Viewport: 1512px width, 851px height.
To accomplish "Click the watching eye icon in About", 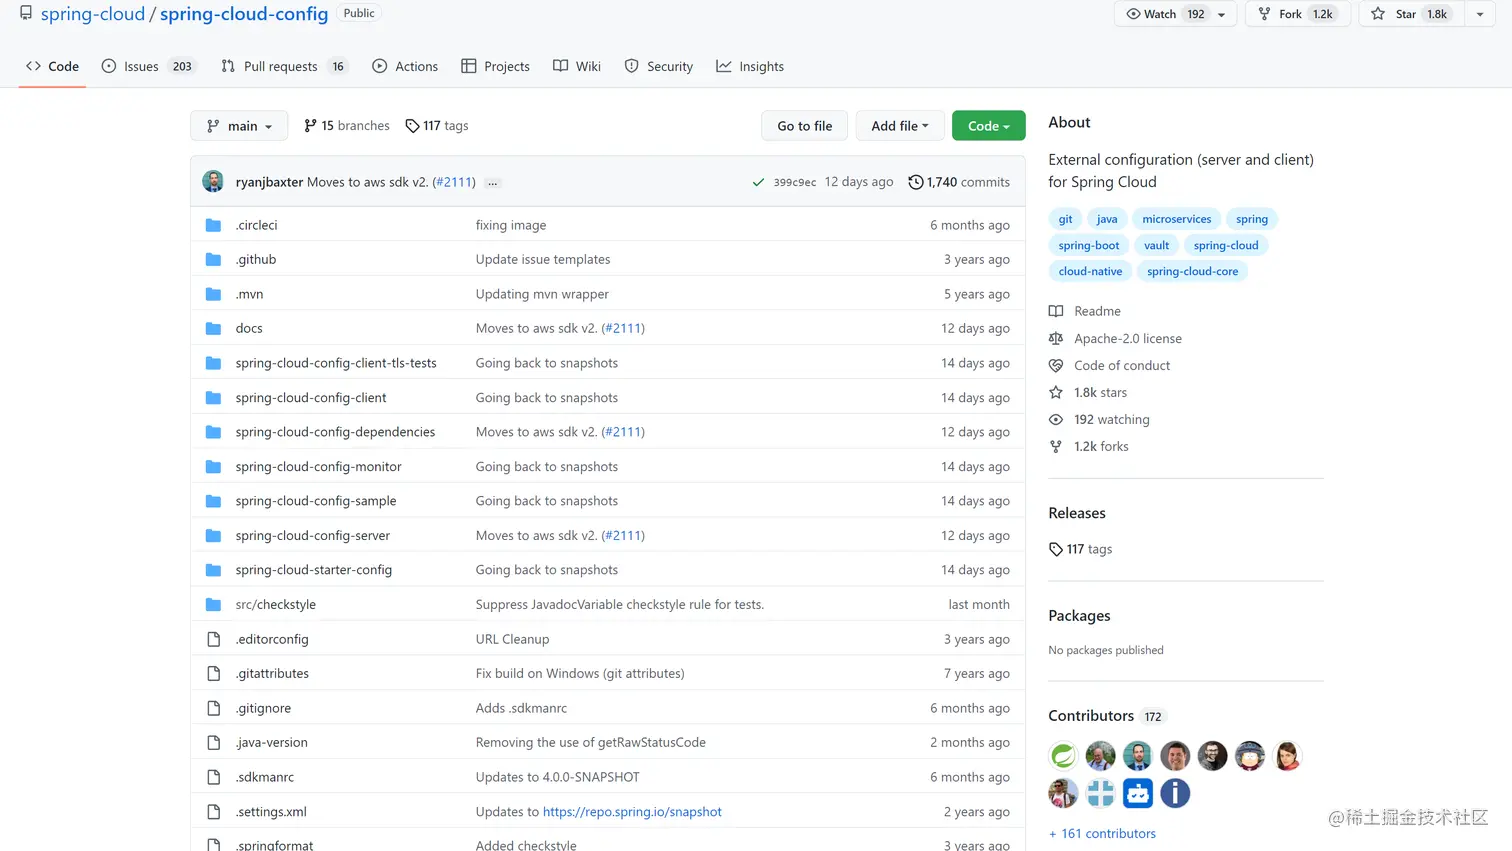I will tap(1056, 419).
